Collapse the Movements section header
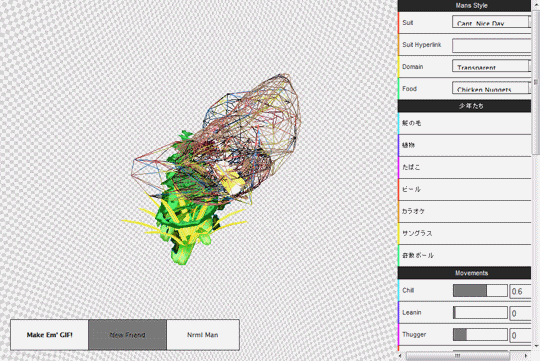 pyautogui.click(x=464, y=273)
